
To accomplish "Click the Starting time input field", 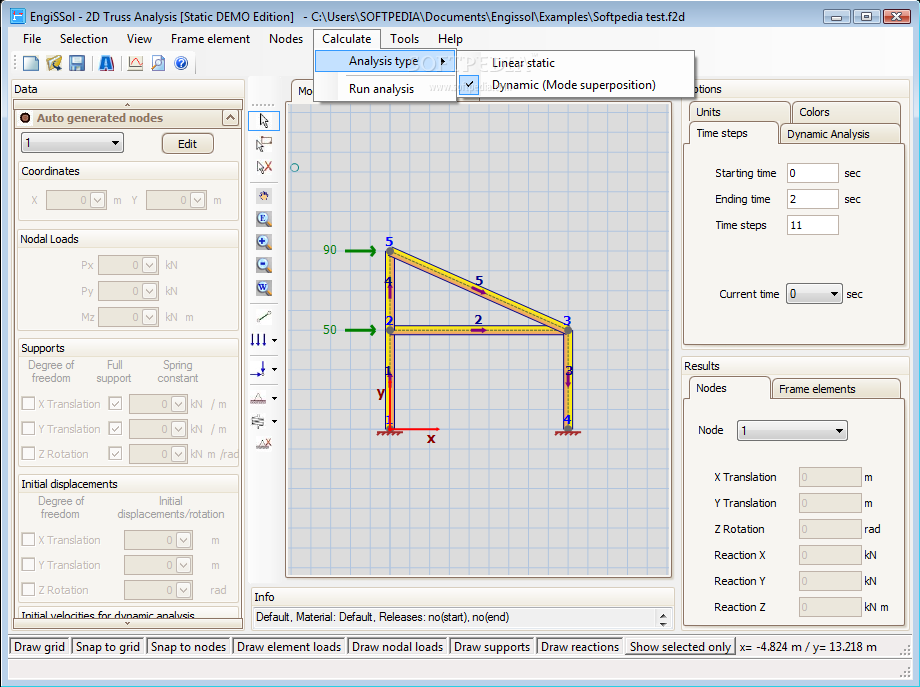I will [x=813, y=173].
